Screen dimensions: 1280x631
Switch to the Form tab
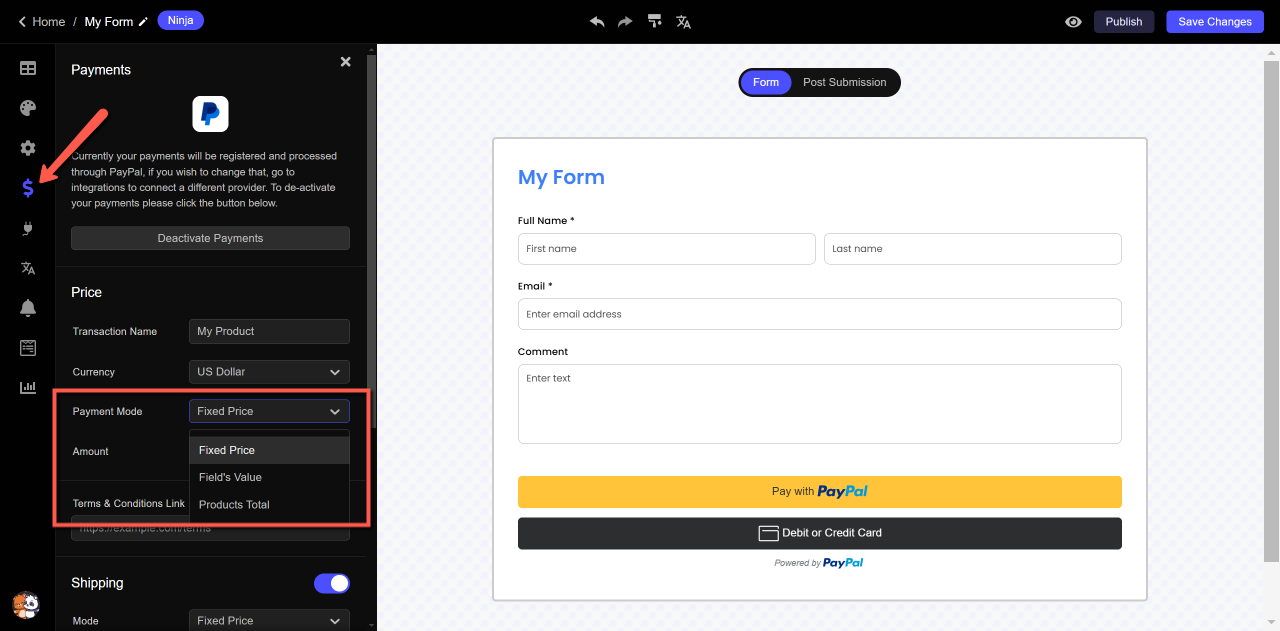pos(766,82)
